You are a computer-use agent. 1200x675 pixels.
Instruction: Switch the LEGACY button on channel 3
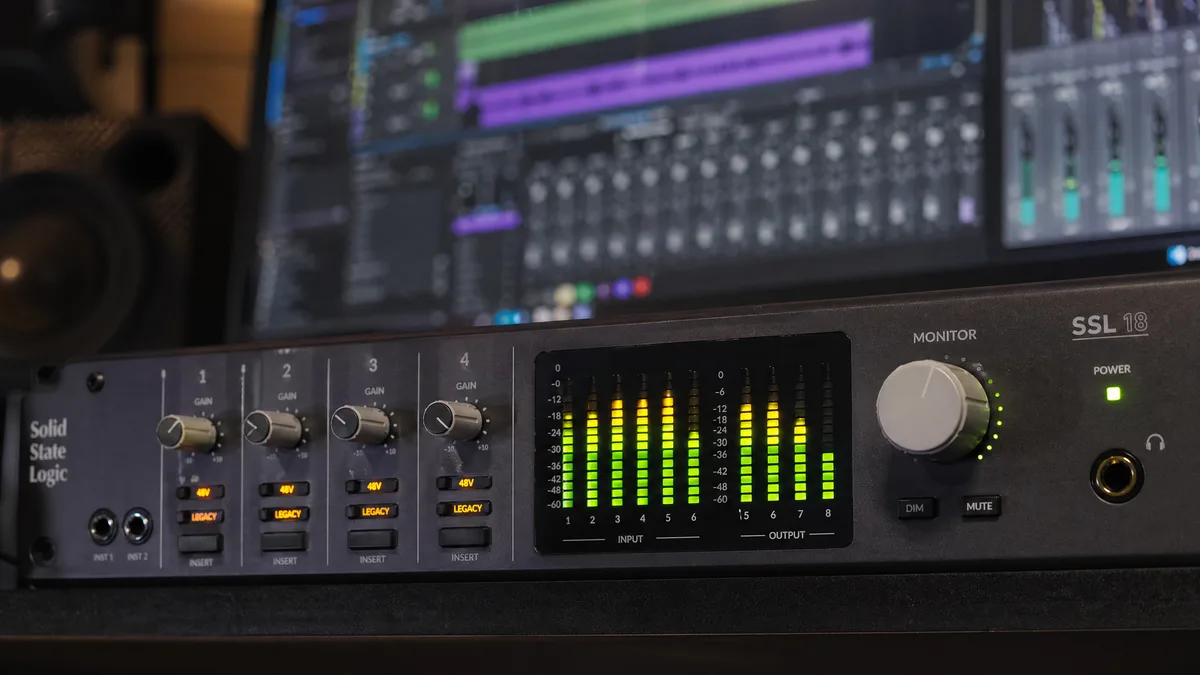373,511
